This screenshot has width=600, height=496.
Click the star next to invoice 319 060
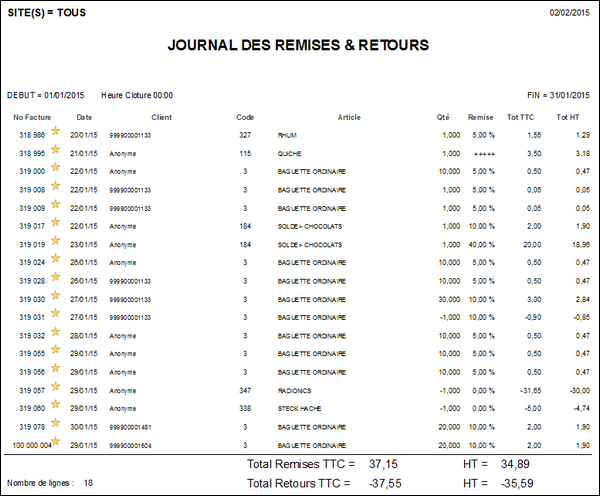click(x=56, y=407)
